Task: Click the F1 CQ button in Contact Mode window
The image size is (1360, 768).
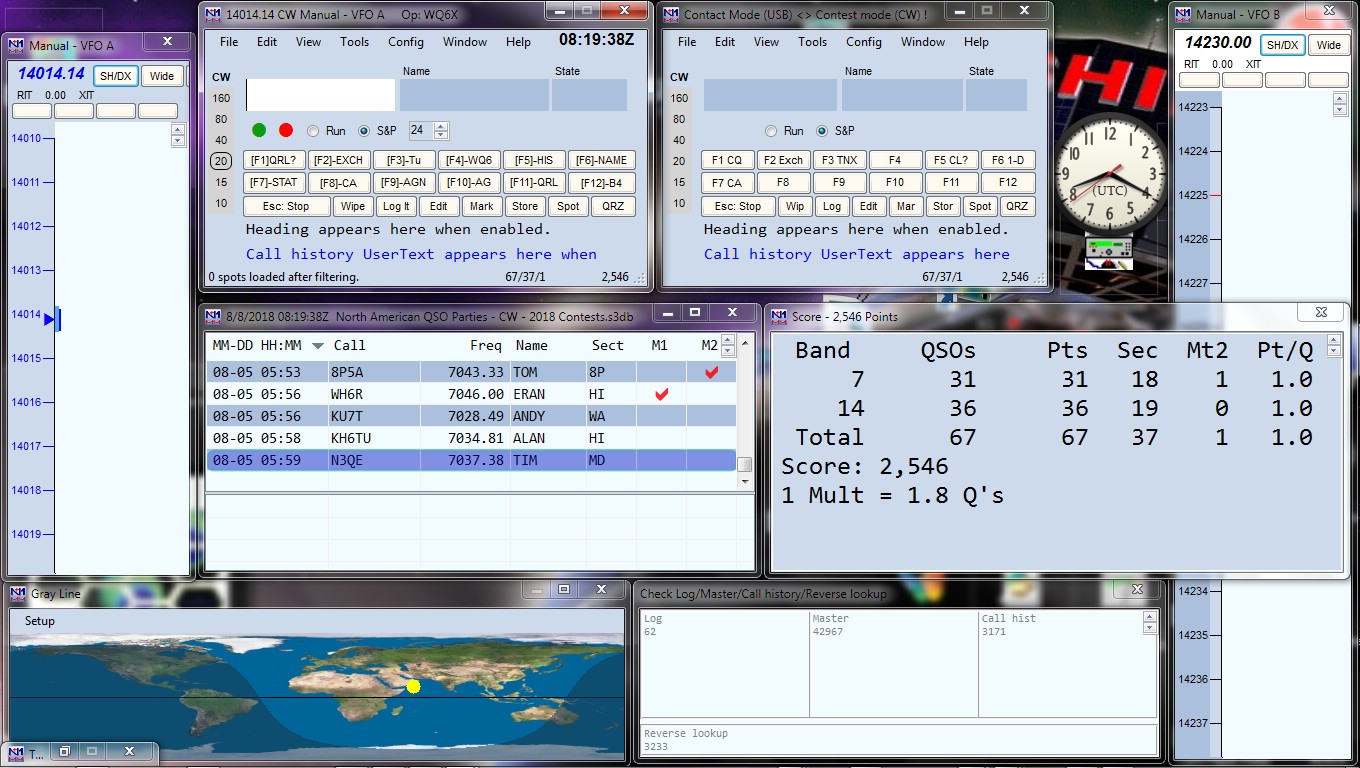Action: point(727,160)
